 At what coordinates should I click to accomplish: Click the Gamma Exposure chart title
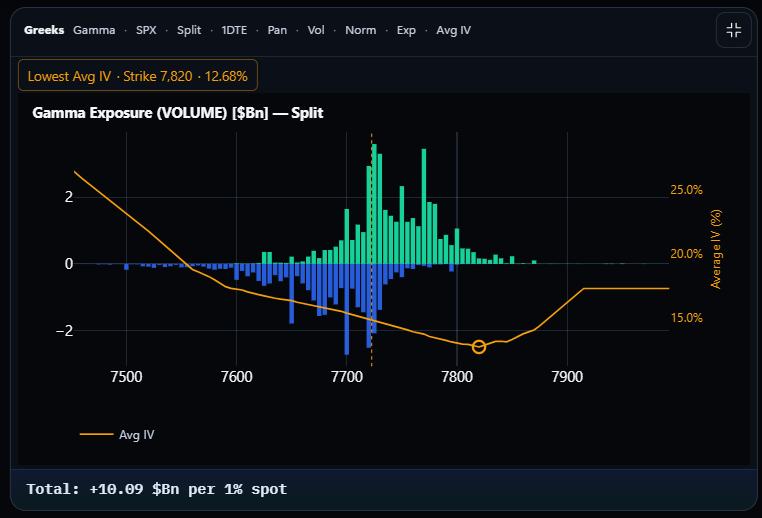[178, 113]
